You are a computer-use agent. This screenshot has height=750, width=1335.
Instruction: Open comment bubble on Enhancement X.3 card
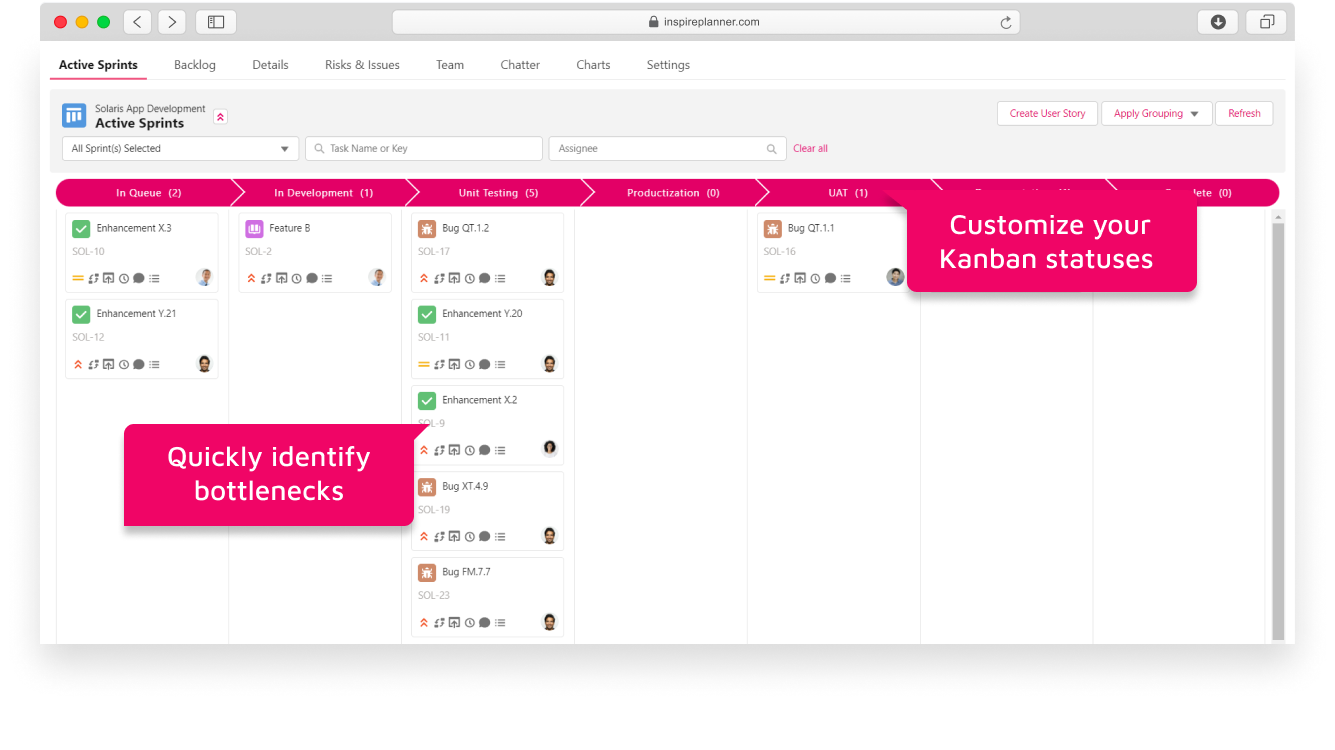[139, 278]
